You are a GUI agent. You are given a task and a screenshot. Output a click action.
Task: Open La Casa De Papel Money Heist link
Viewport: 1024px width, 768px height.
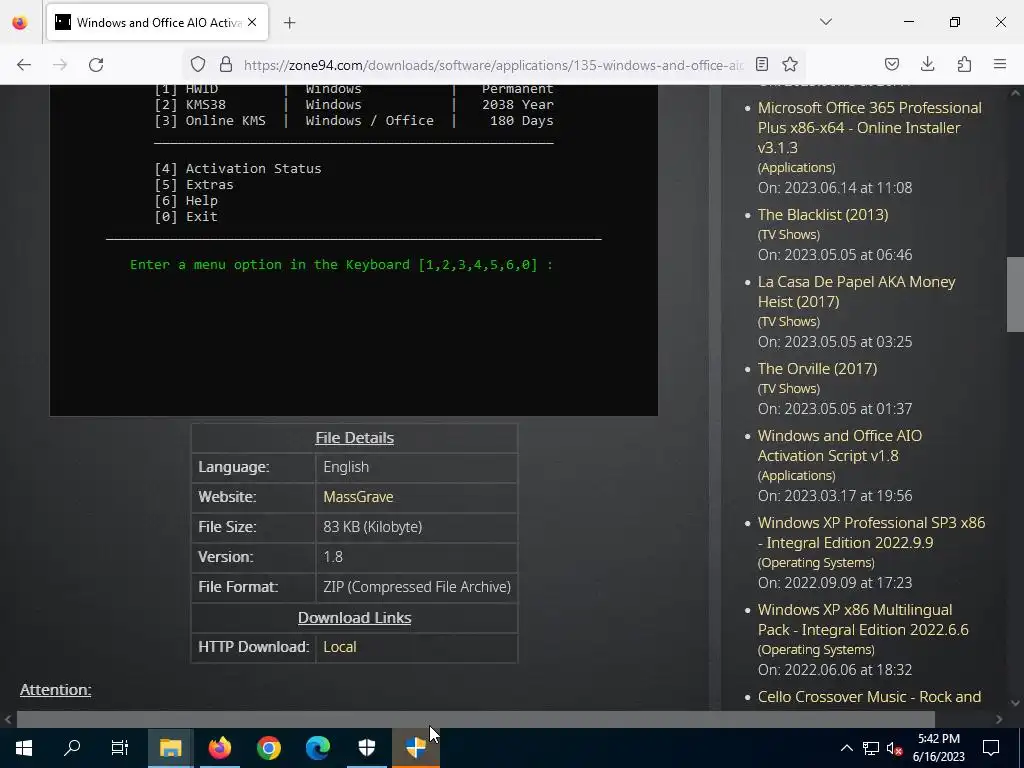[856, 292]
